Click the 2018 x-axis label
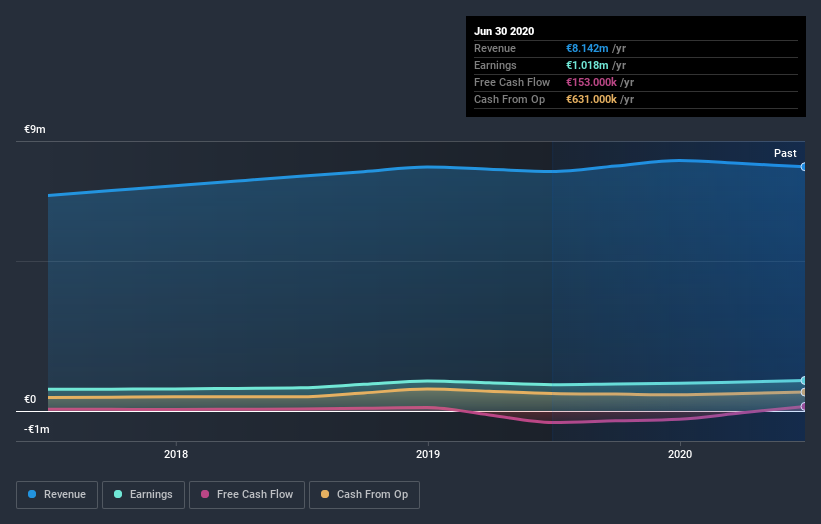This screenshot has height=524, width=821. click(x=176, y=454)
